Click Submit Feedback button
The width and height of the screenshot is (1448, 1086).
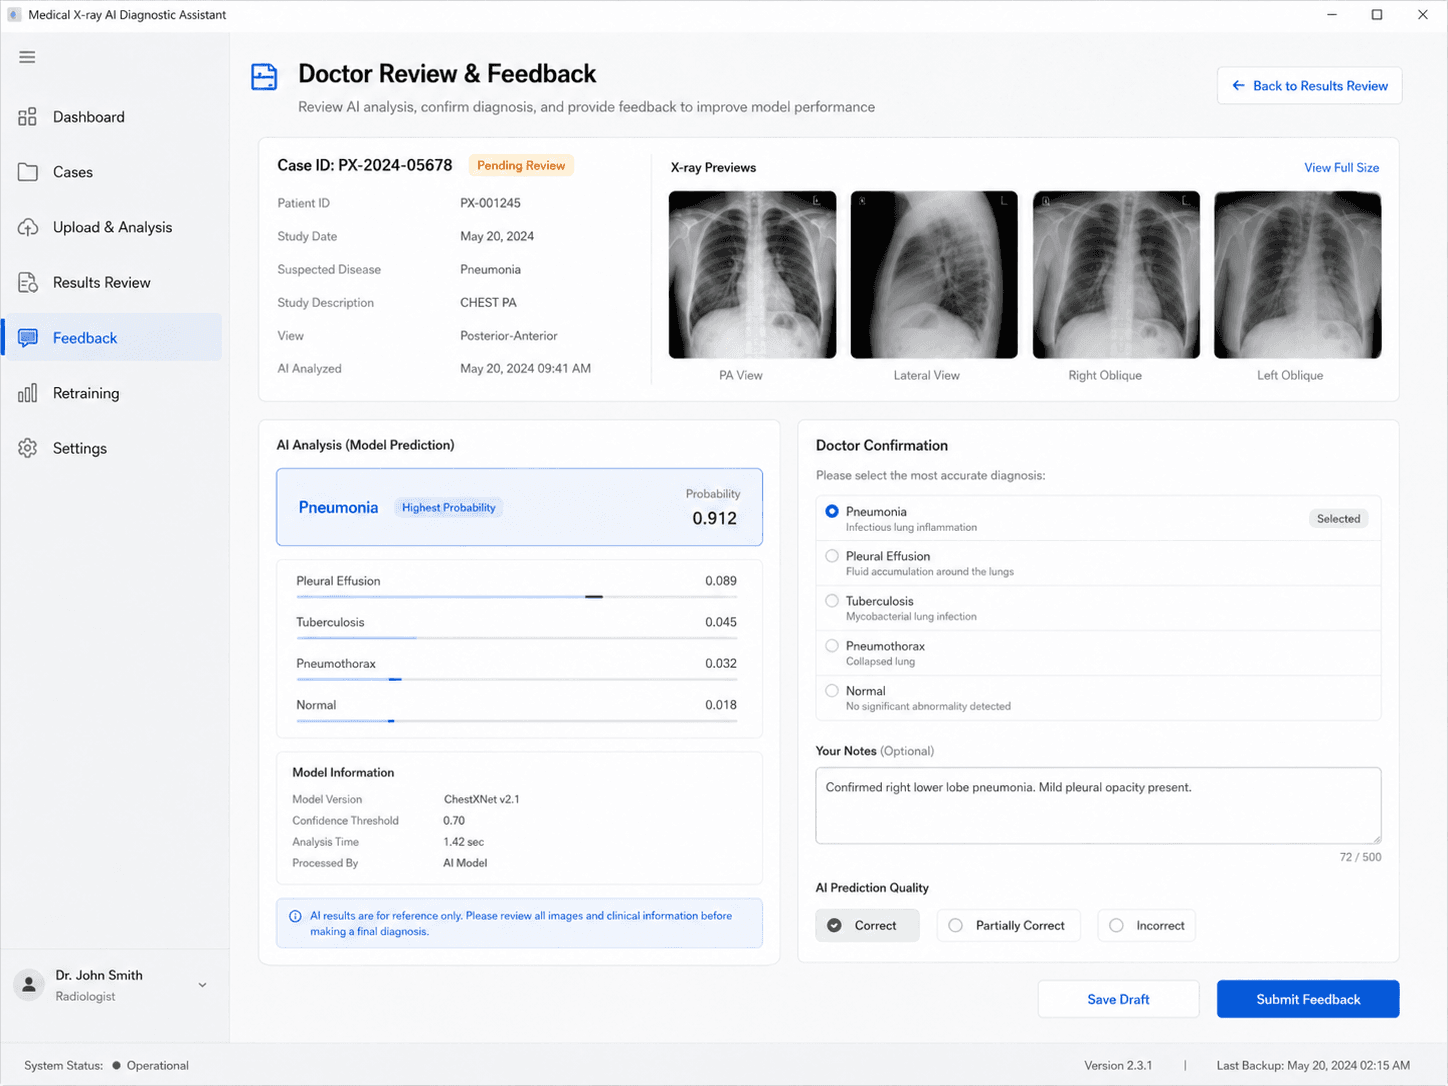[x=1308, y=999]
